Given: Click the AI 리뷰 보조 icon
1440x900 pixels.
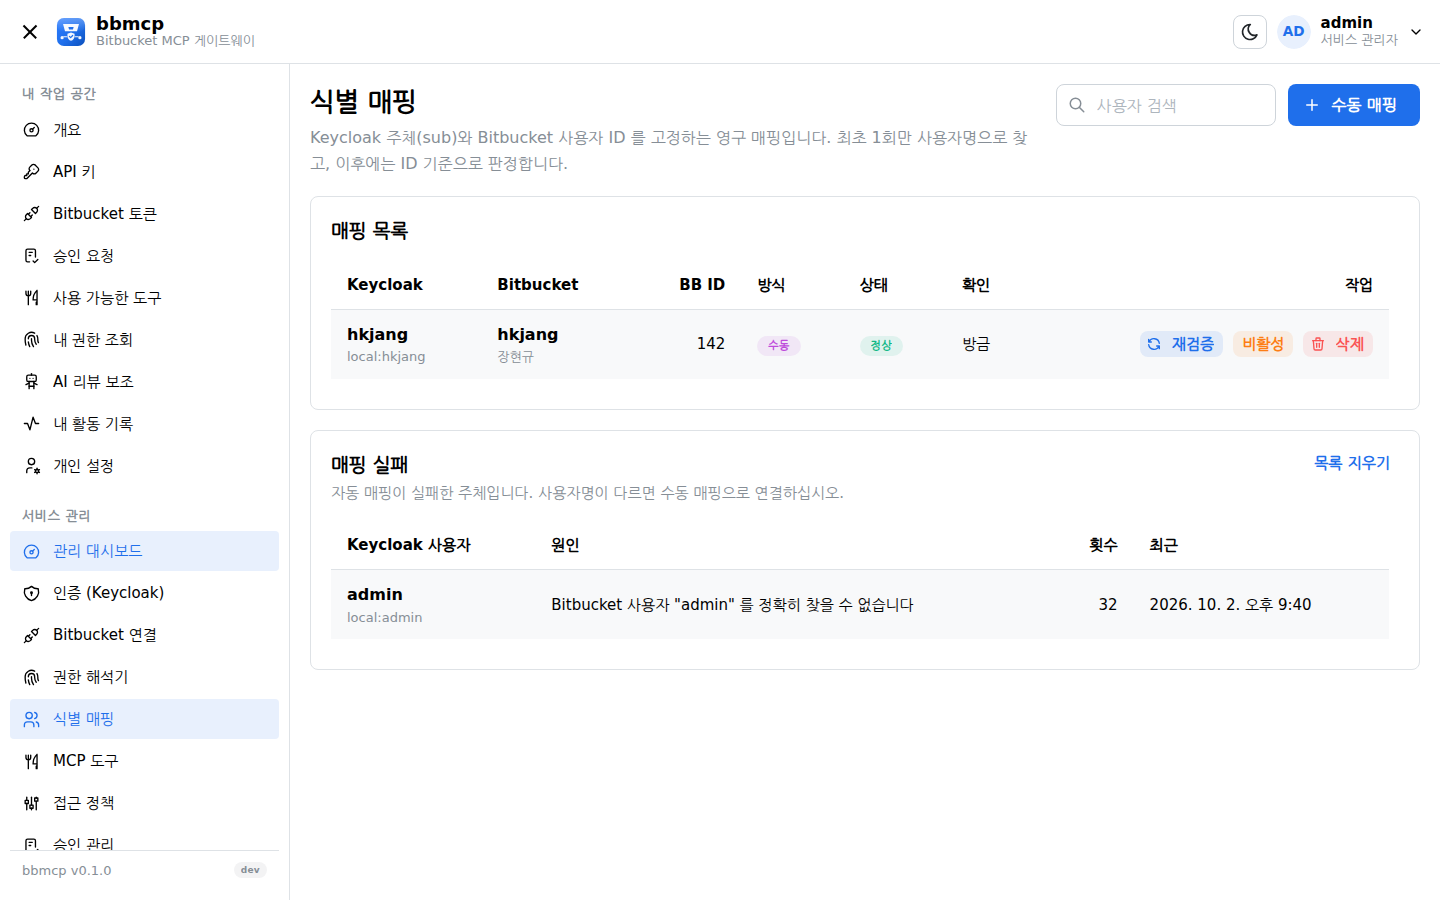Looking at the screenshot, I should click(31, 382).
